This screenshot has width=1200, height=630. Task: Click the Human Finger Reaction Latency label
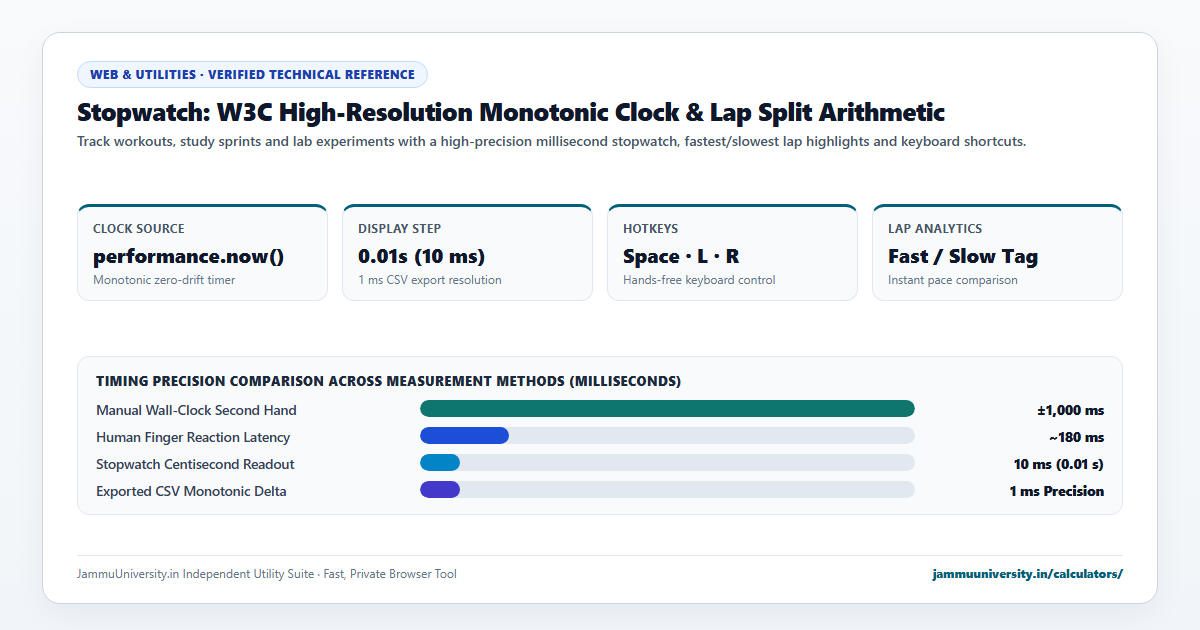[193, 437]
